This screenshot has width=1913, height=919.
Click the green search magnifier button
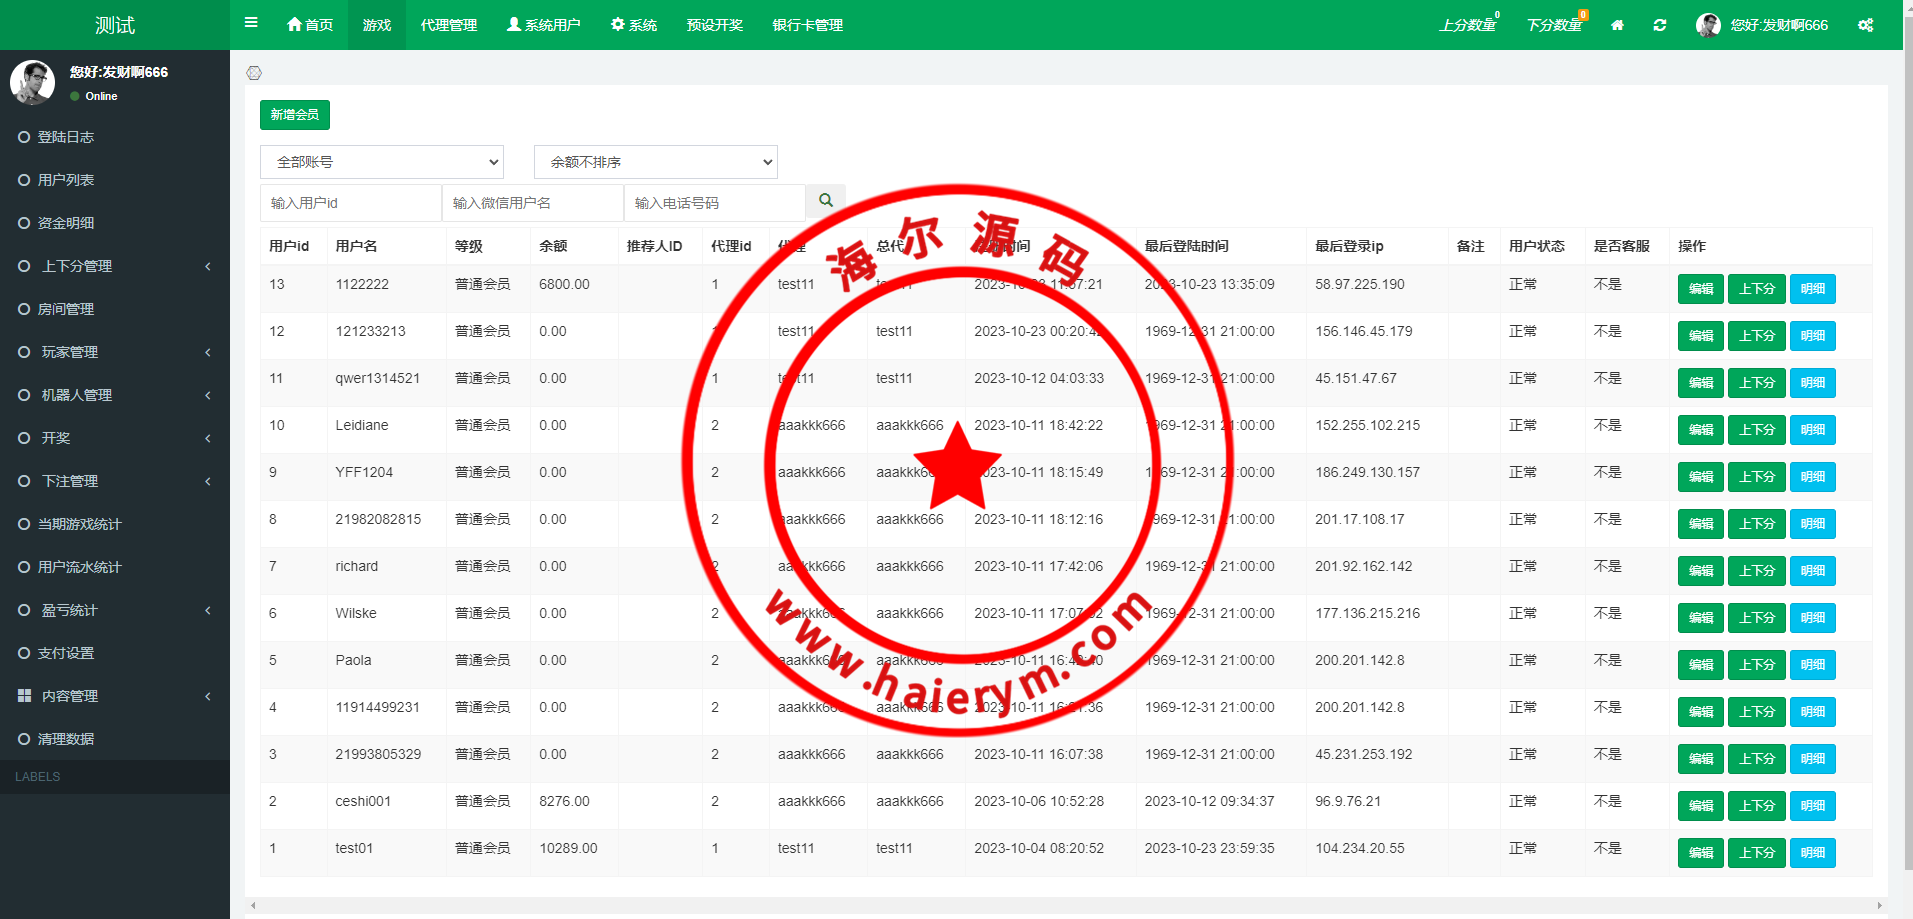(826, 201)
